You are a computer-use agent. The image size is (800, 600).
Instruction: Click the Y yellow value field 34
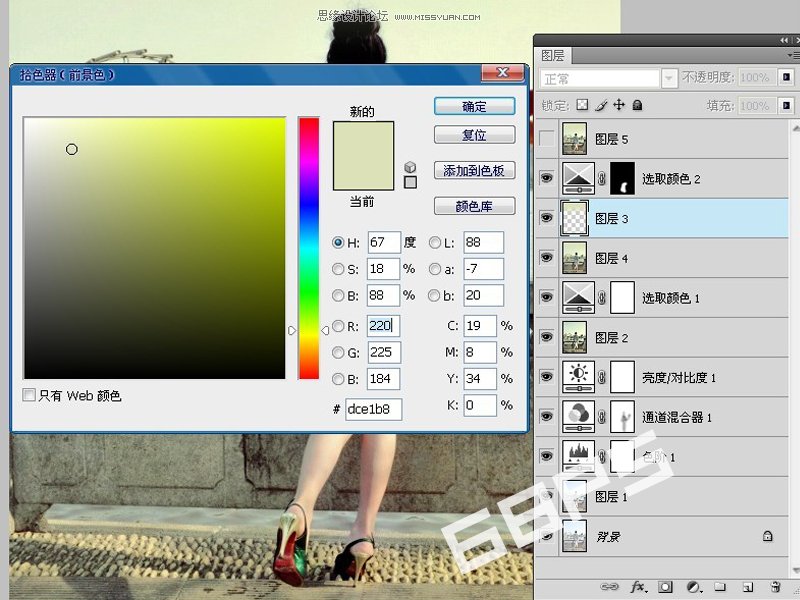pos(480,379)
